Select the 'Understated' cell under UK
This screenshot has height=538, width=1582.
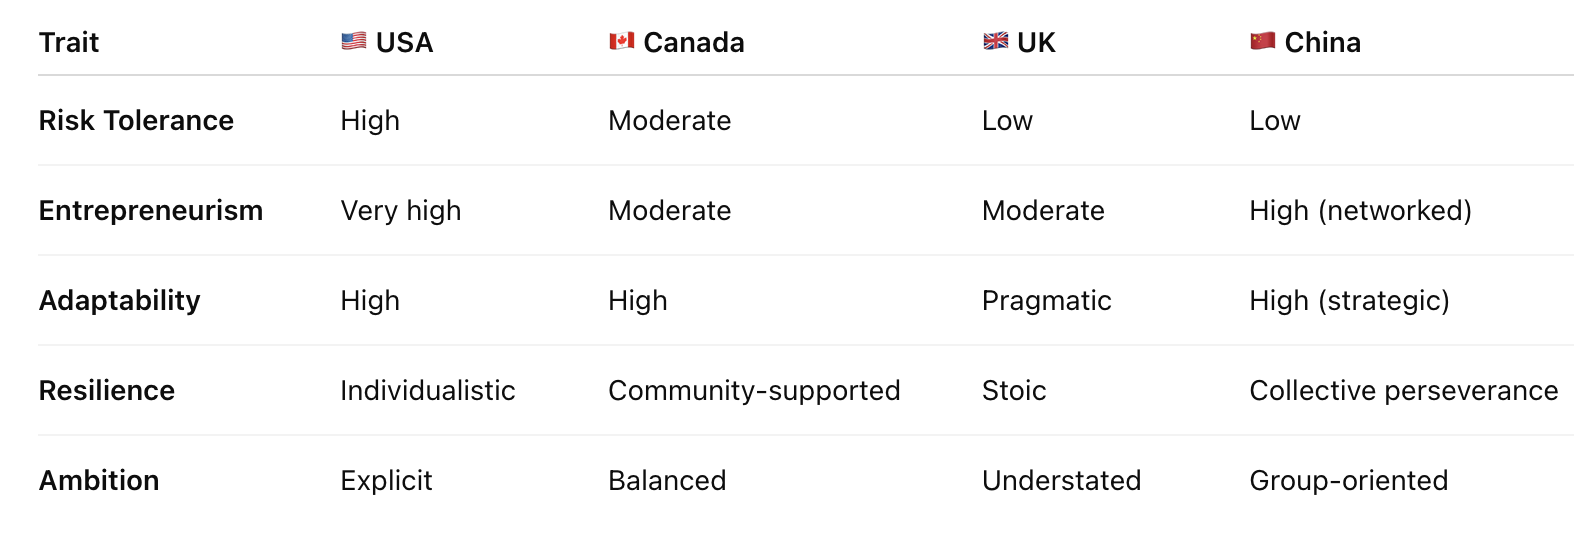click(1061, 480)
